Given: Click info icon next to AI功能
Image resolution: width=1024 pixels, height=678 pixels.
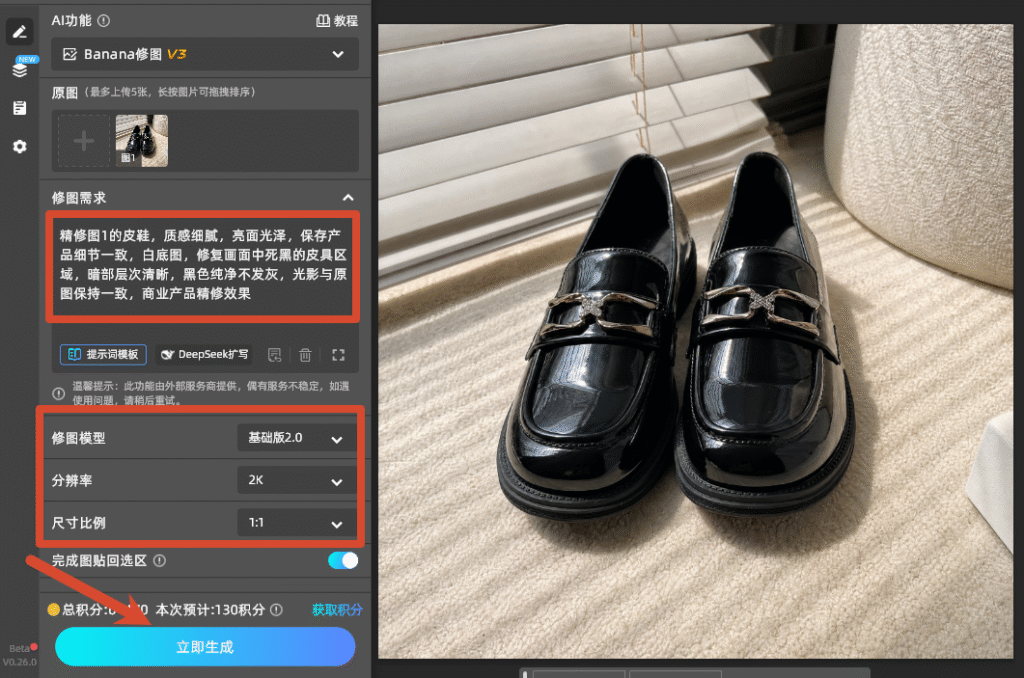Looking at the screenshot, I should click(104, 21).
